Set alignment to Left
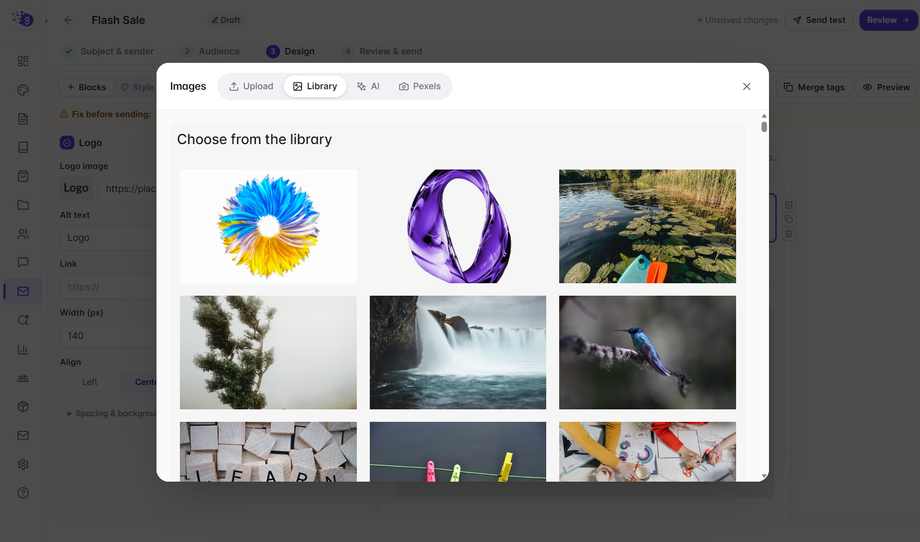This screenshot has height=542, width=920. pos(90,382)
